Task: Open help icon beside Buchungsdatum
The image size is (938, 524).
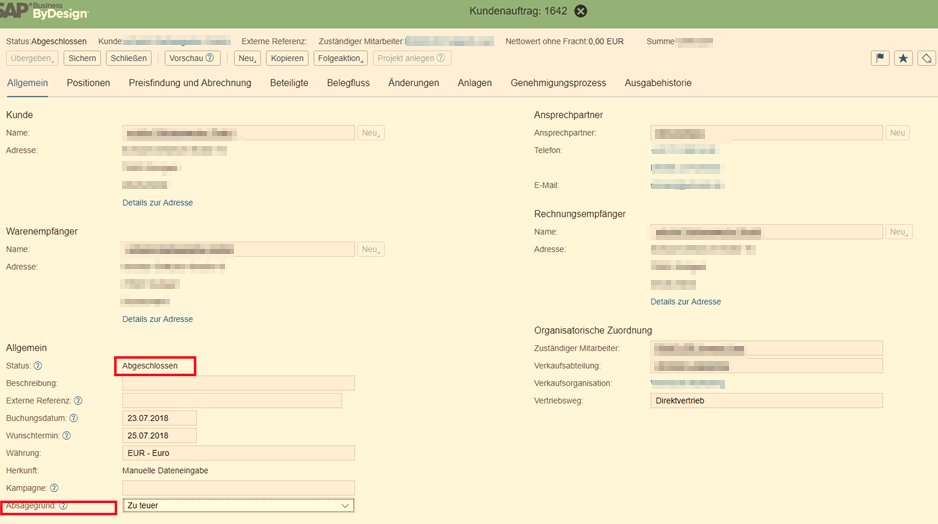Action: pos(74,418)
